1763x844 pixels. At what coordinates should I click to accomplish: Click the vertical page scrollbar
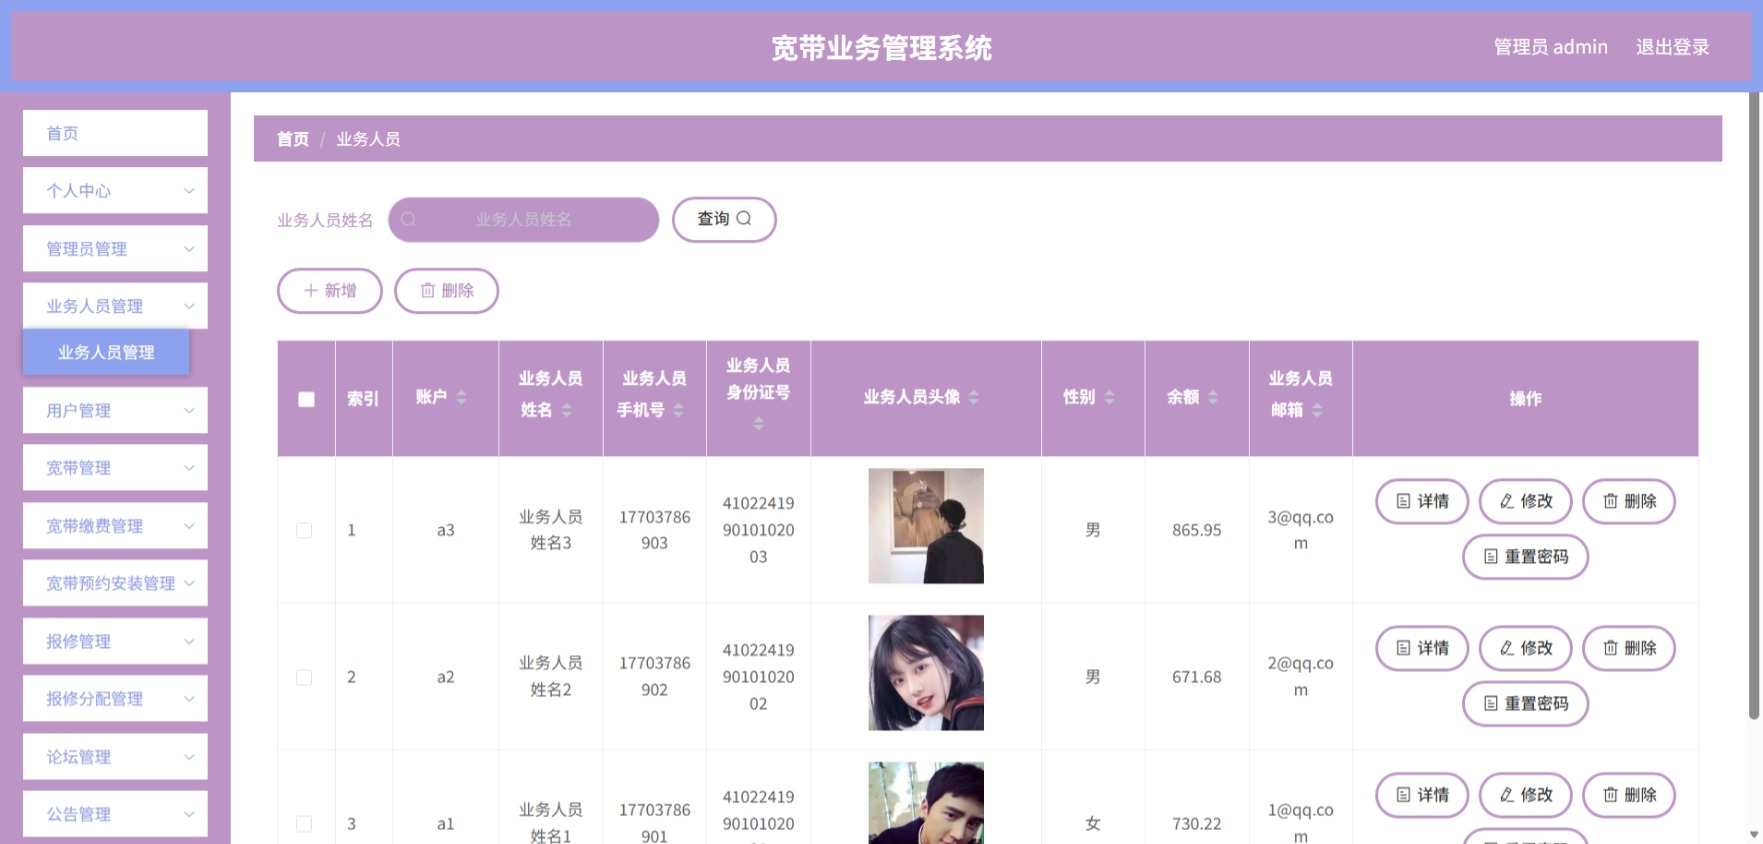point(1754,405)
